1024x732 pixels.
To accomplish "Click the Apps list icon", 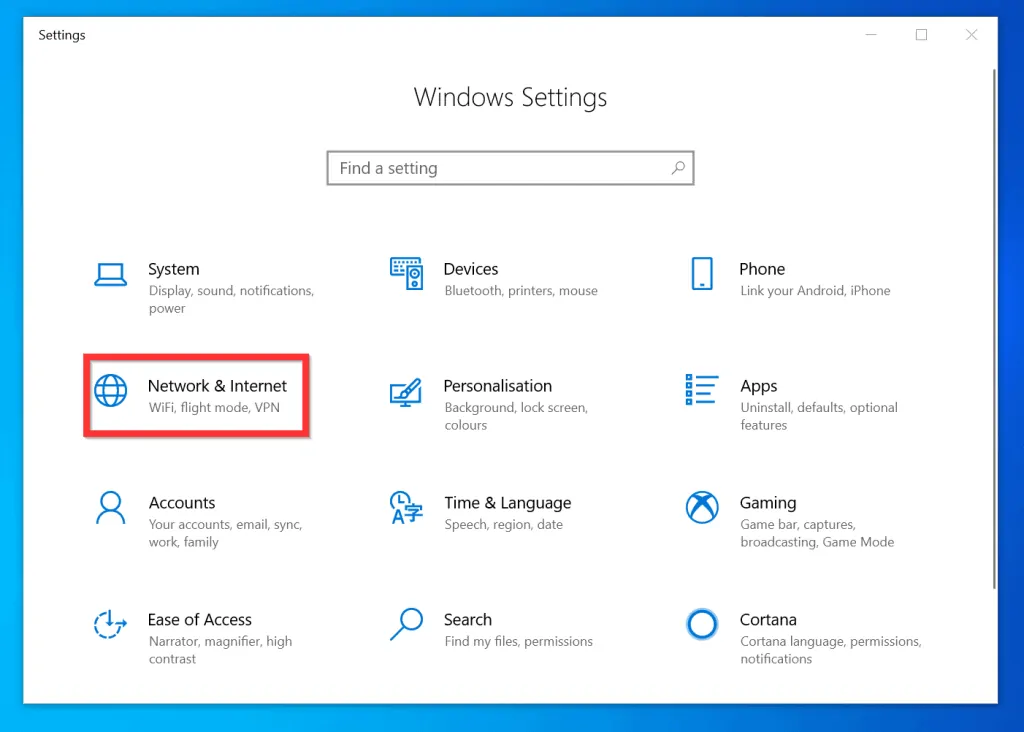I will [702, 390].
